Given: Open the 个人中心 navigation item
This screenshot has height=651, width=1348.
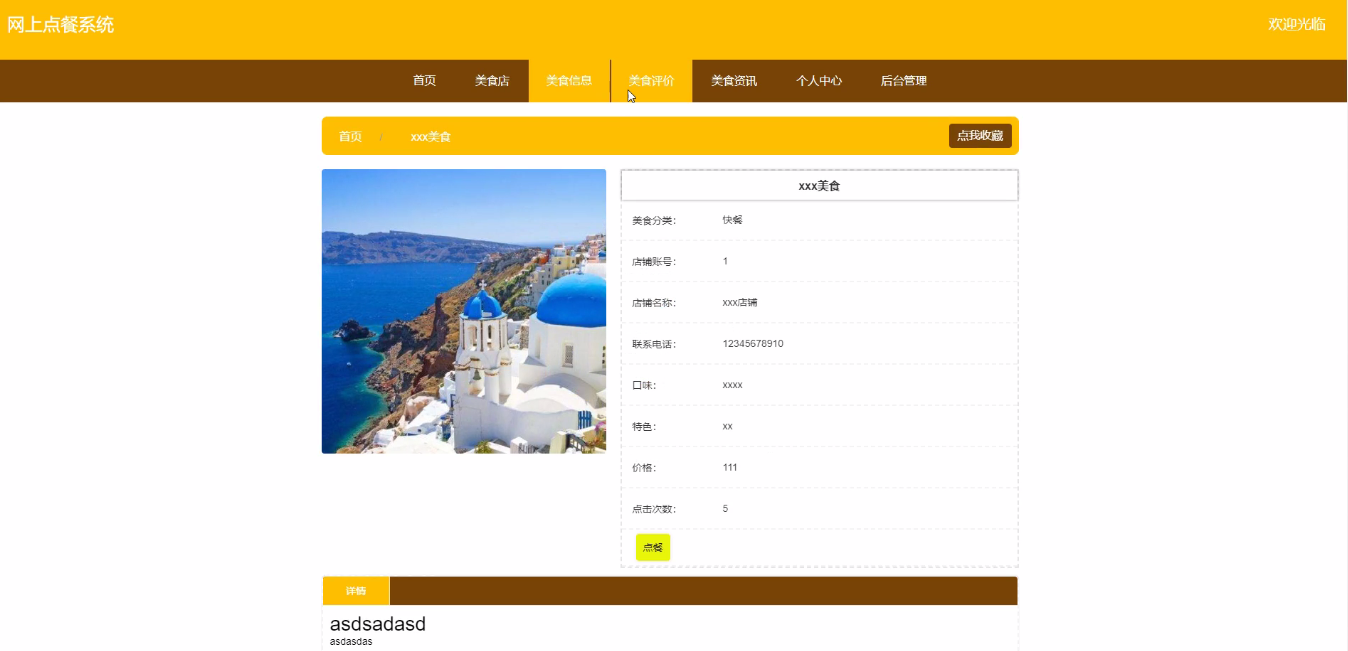Looking at the screenshot, I should tap(820, 80).
